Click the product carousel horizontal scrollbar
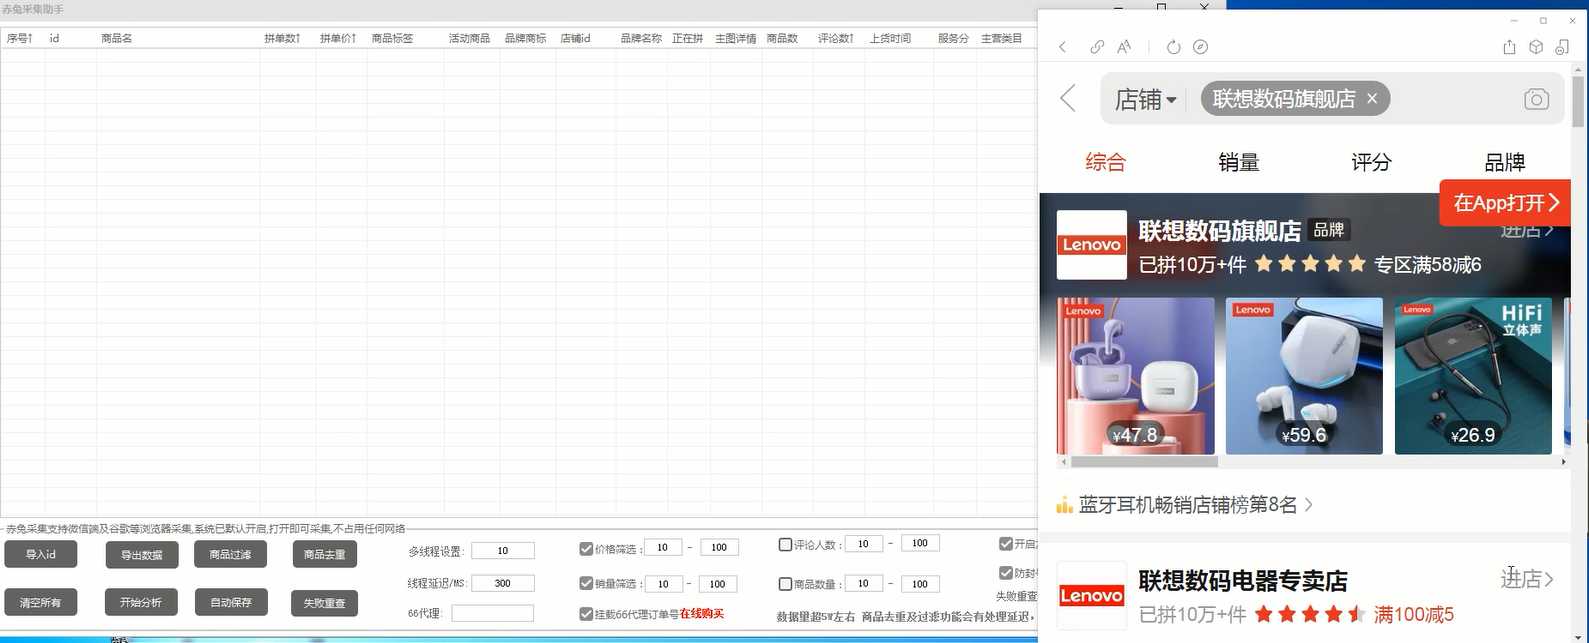 pos(1144,462)
